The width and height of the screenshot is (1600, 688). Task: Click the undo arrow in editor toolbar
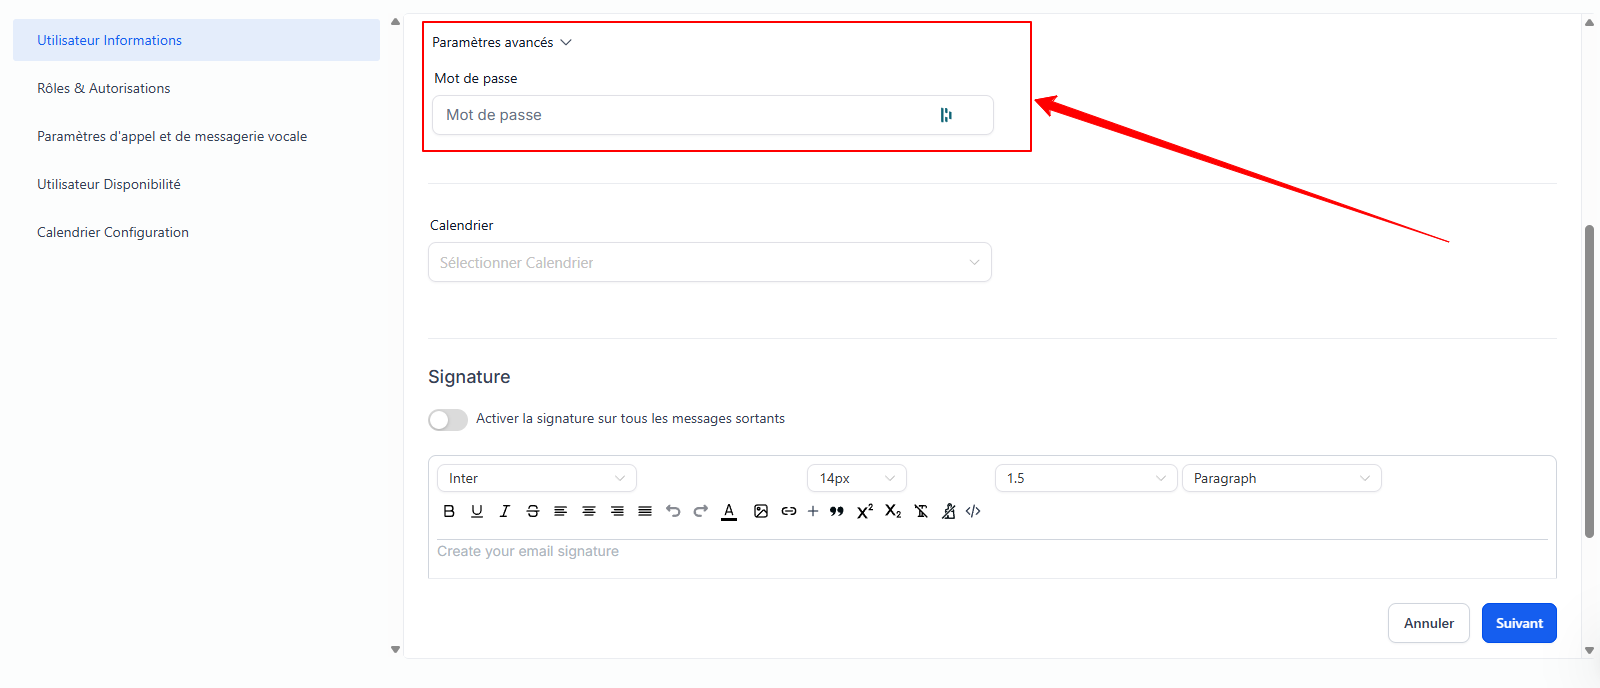[673, 511]
